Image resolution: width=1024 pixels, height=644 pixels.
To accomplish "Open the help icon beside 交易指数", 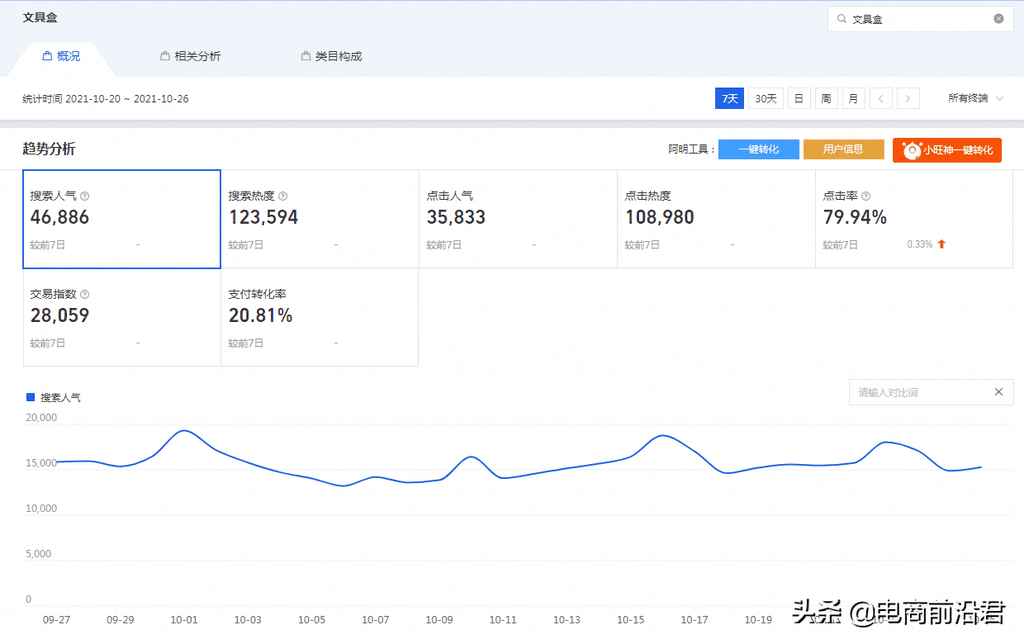I will (x=85, y=295).
